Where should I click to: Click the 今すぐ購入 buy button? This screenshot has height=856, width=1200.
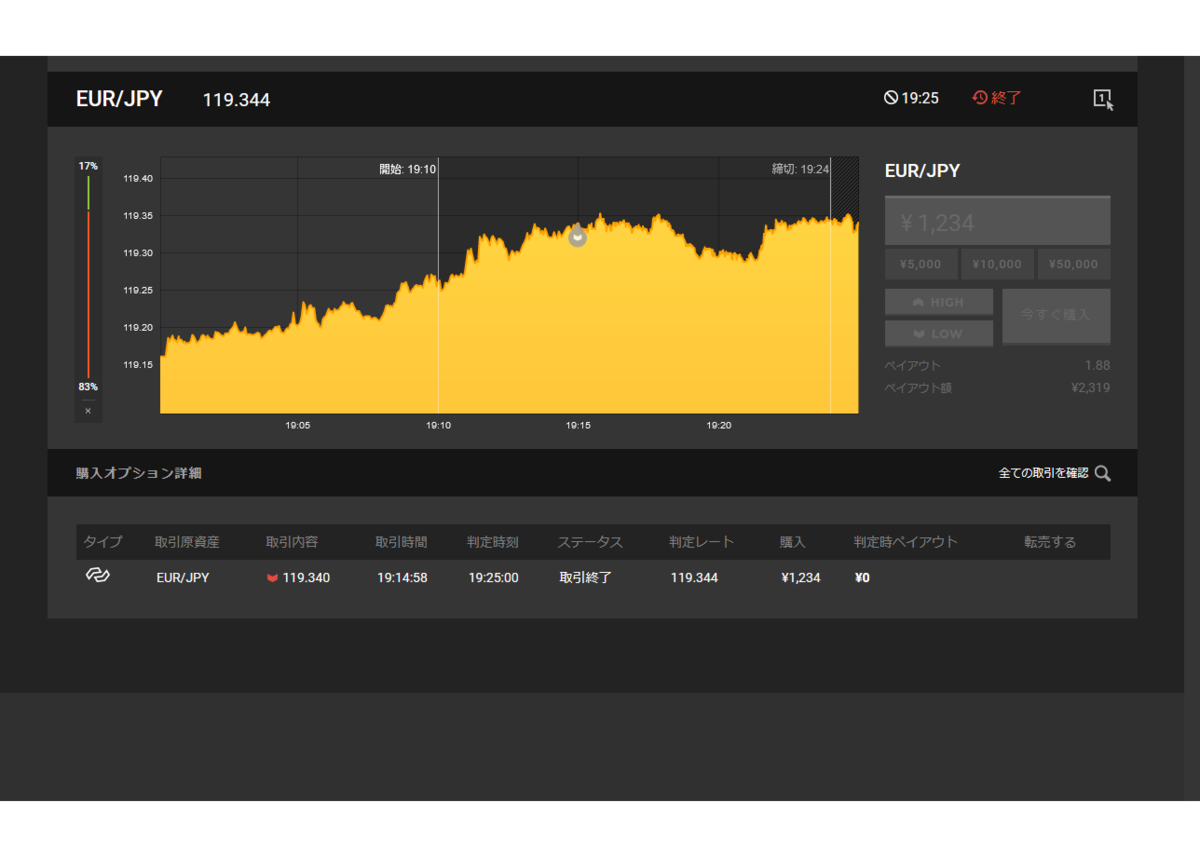pos(1056,315)
